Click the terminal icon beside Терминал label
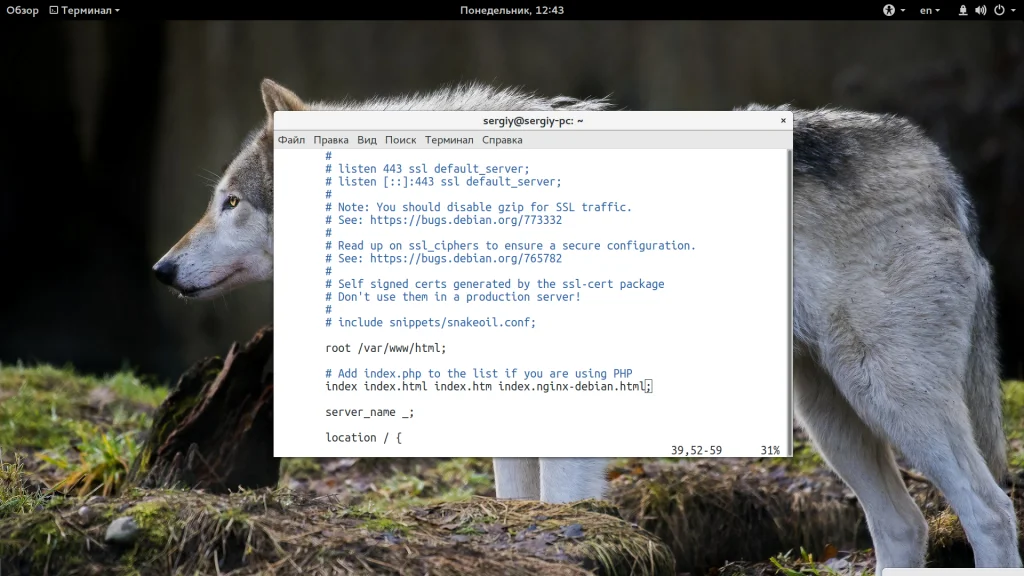Image resolution: width=1024 pixels, height=576 pixels. (54, 10)
